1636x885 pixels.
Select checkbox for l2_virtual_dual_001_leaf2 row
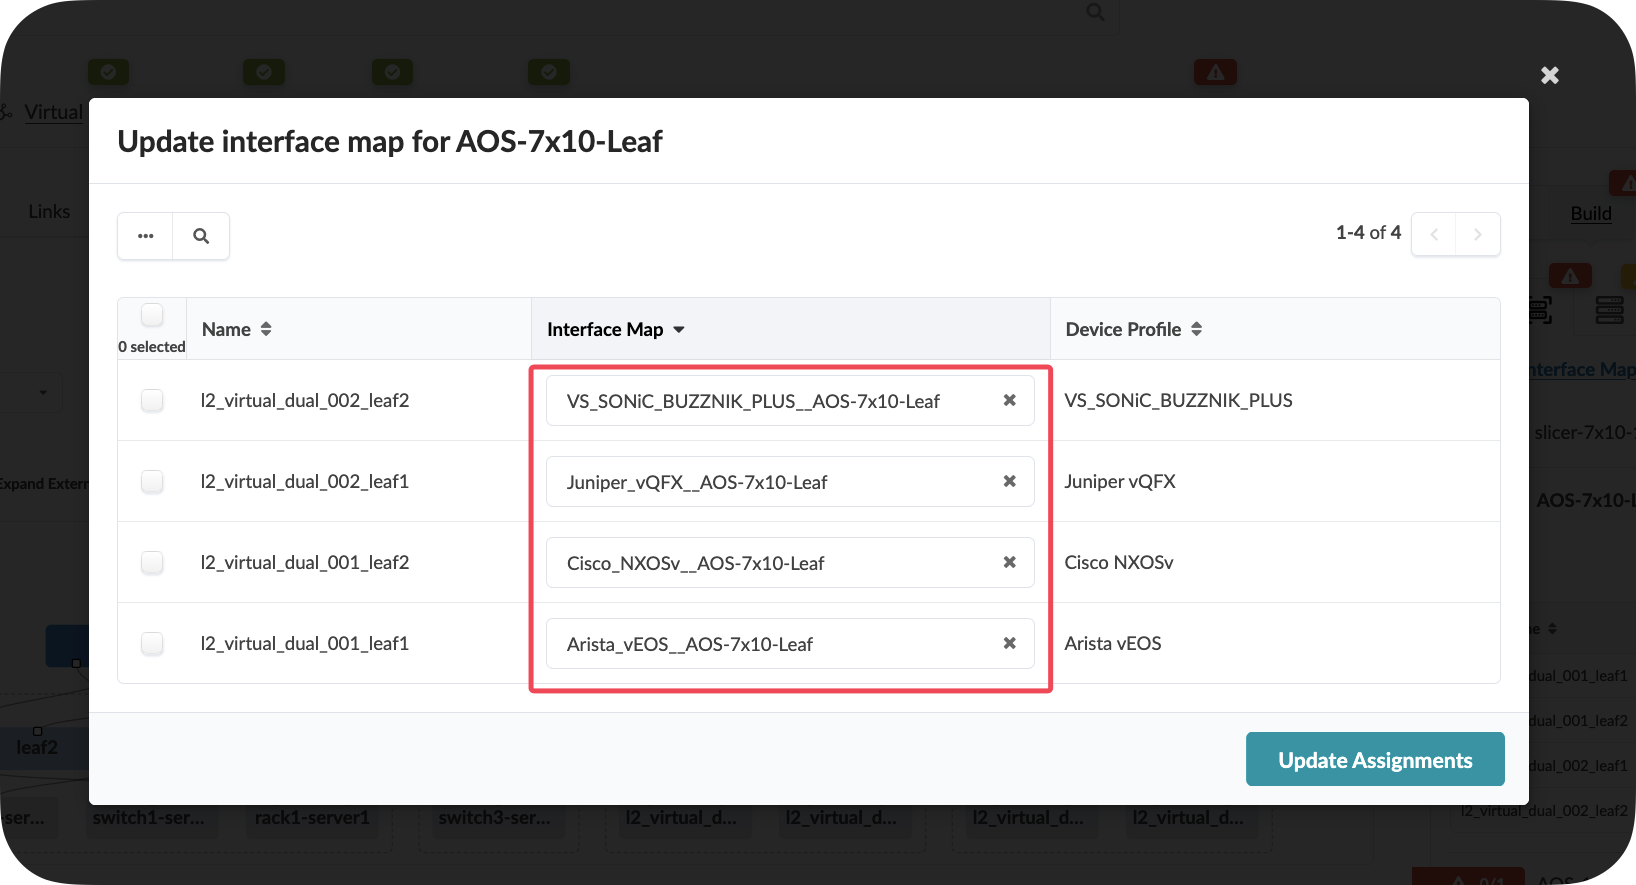pyautogui.click(x=152, y=563)
